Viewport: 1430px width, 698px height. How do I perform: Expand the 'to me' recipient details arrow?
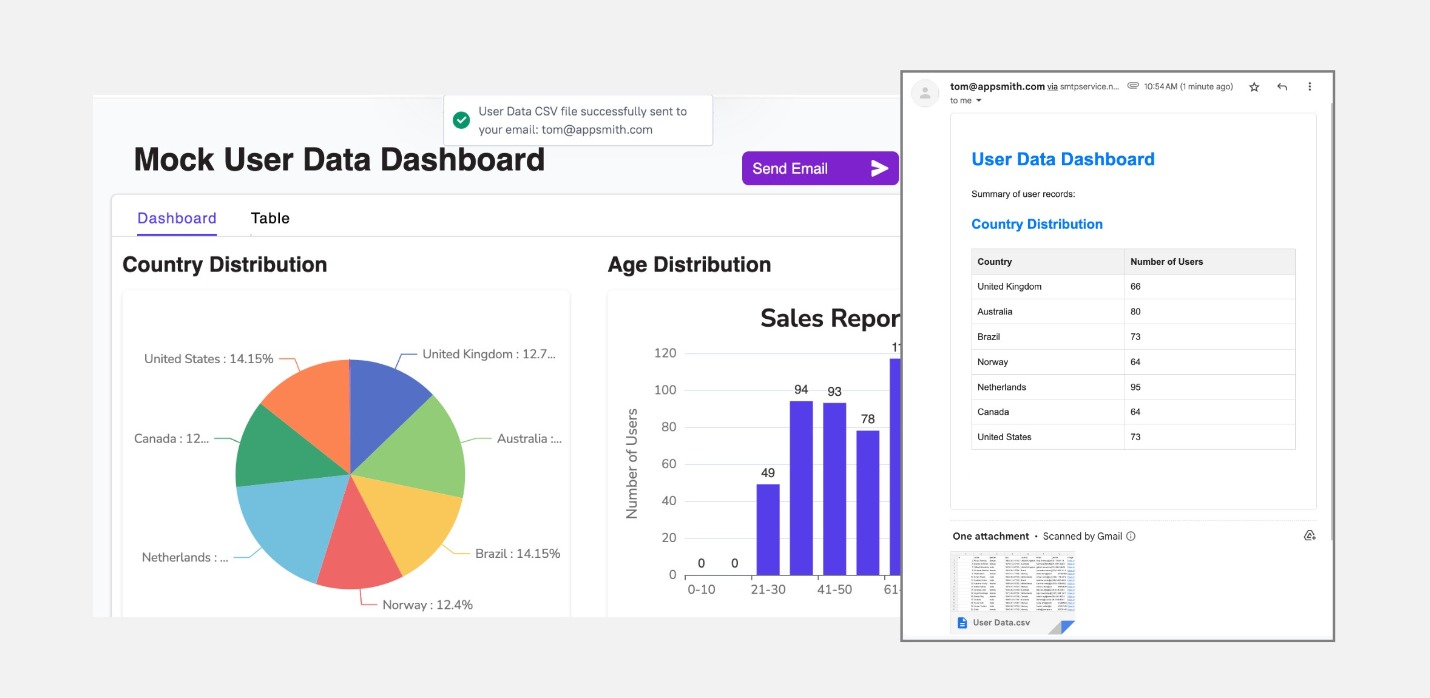[x=979, y=101]
